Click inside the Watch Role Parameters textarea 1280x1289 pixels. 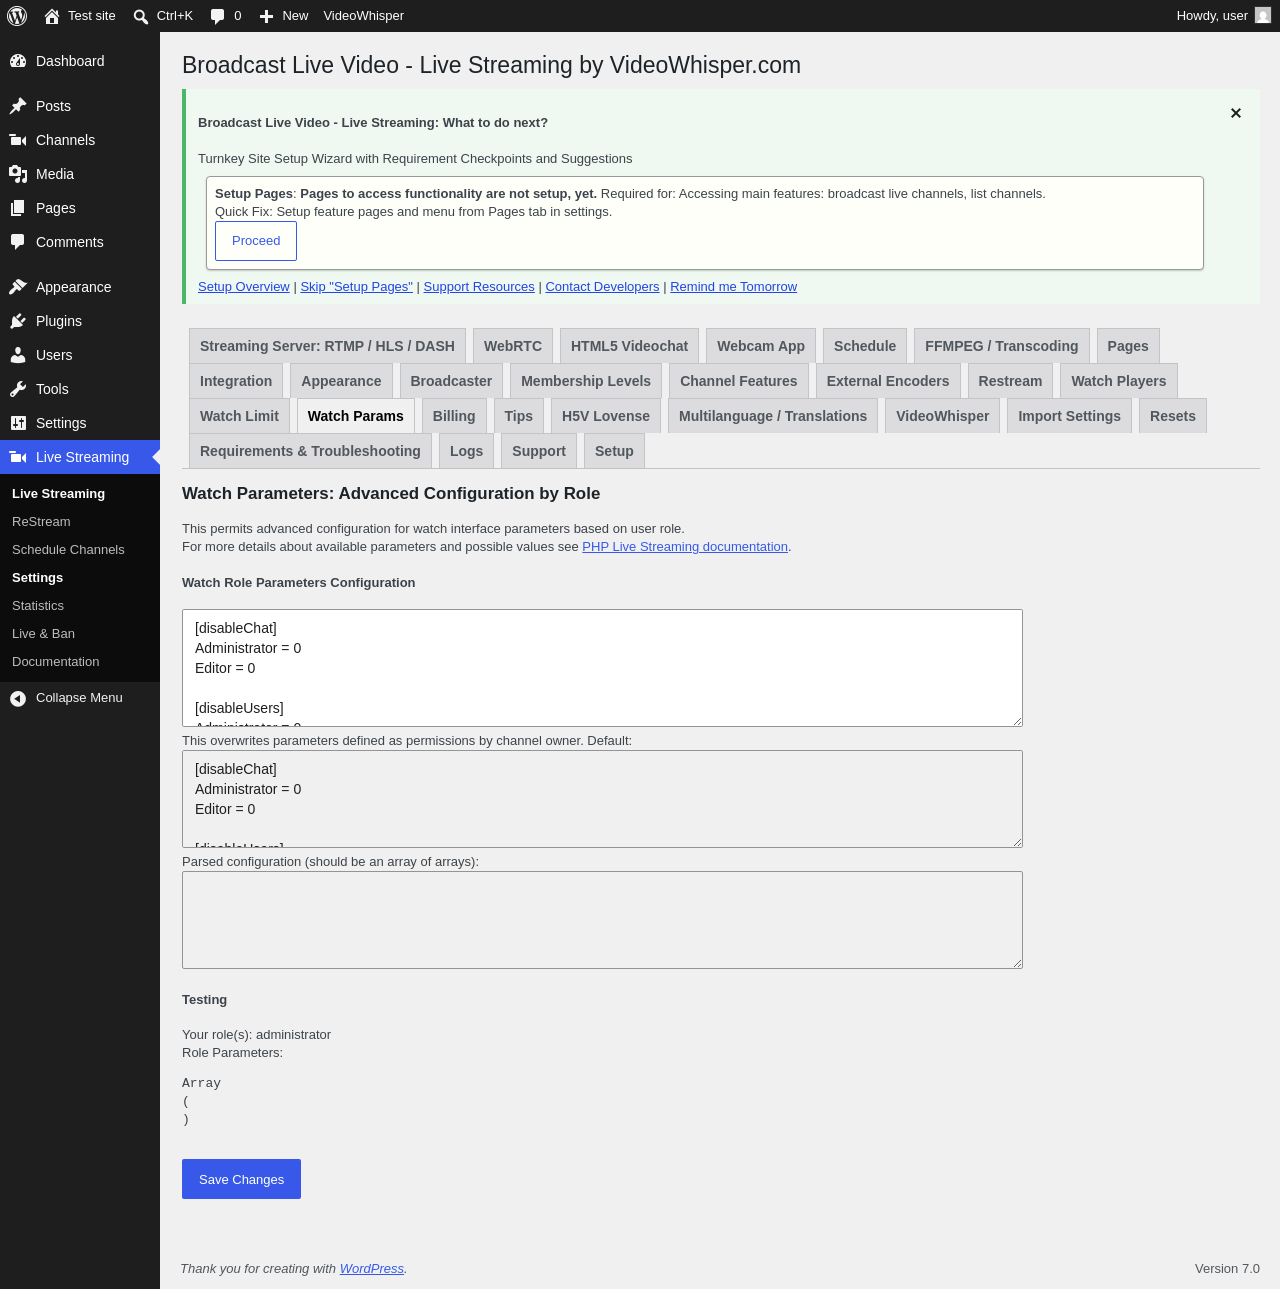point(602,668)
